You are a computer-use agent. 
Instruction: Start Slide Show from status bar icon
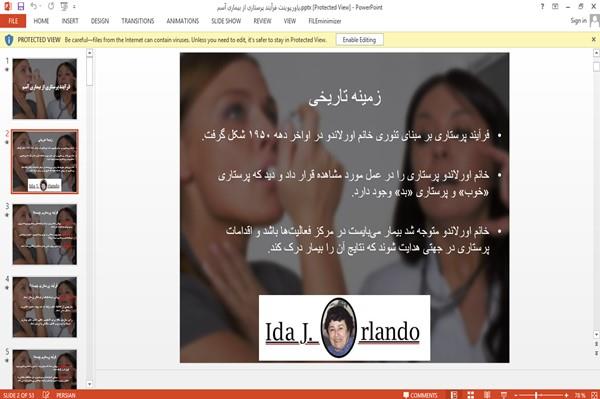coord(504,395)
